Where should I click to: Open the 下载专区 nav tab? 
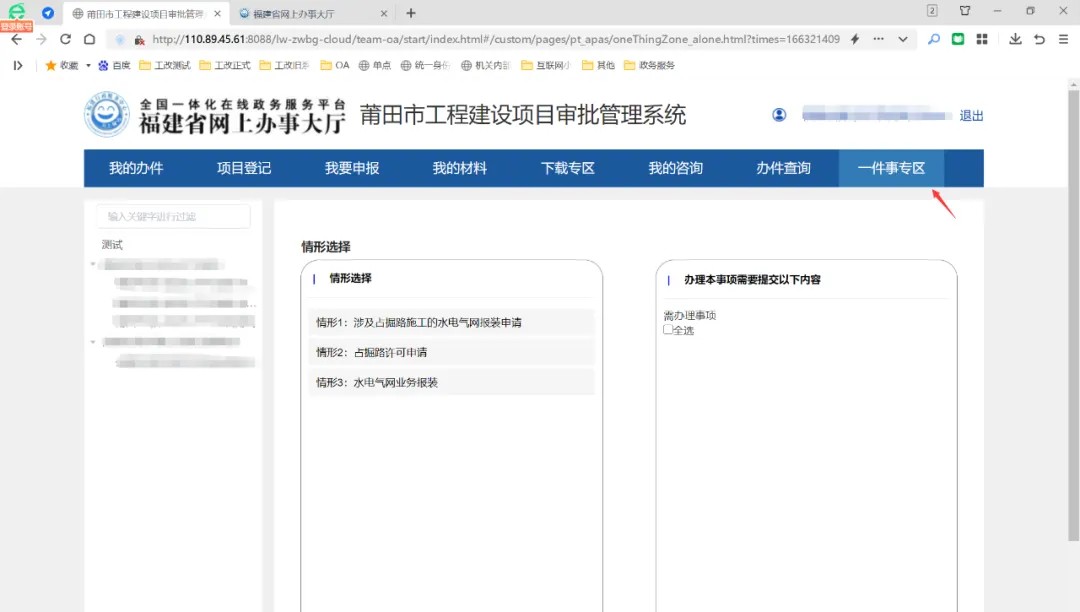[x=567, y=168]
